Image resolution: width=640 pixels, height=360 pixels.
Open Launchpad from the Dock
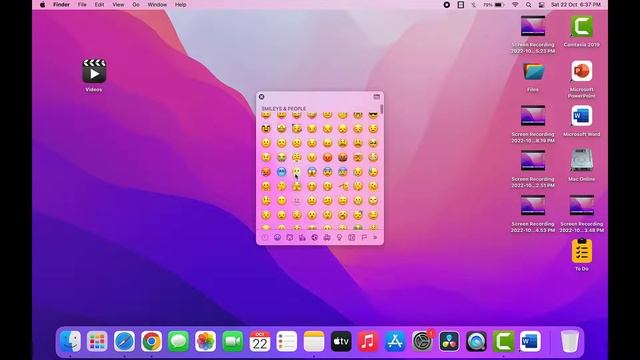pyautogui.click(x=97, y=341)
